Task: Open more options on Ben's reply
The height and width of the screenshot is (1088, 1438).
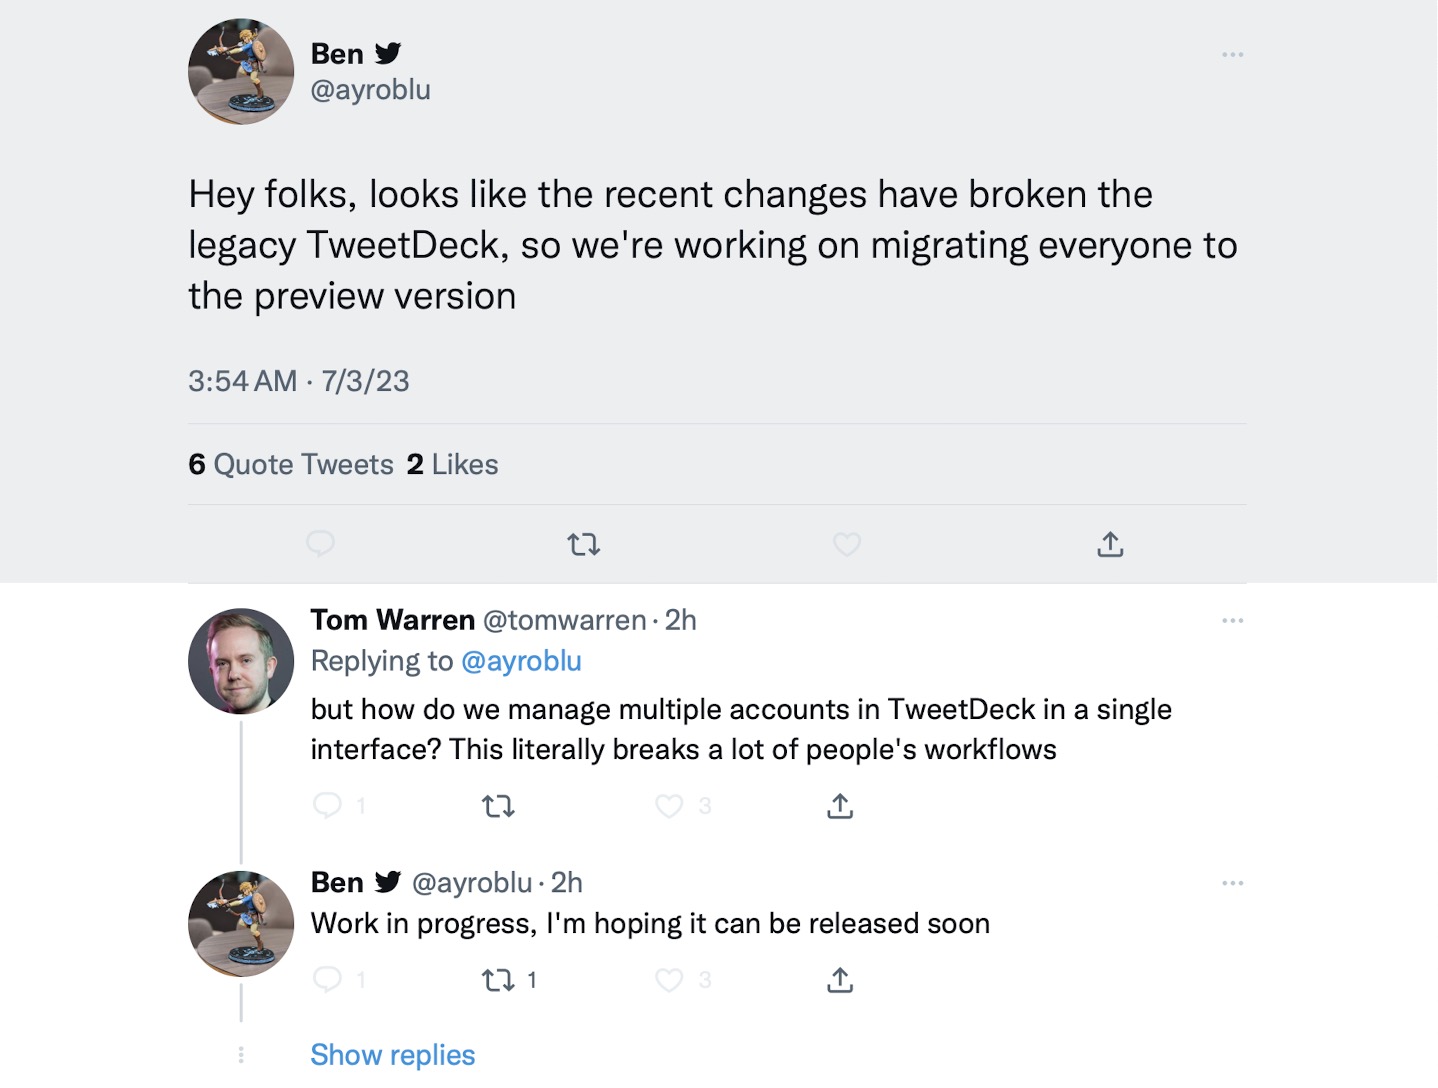Action: click(x=1232, y=883)
